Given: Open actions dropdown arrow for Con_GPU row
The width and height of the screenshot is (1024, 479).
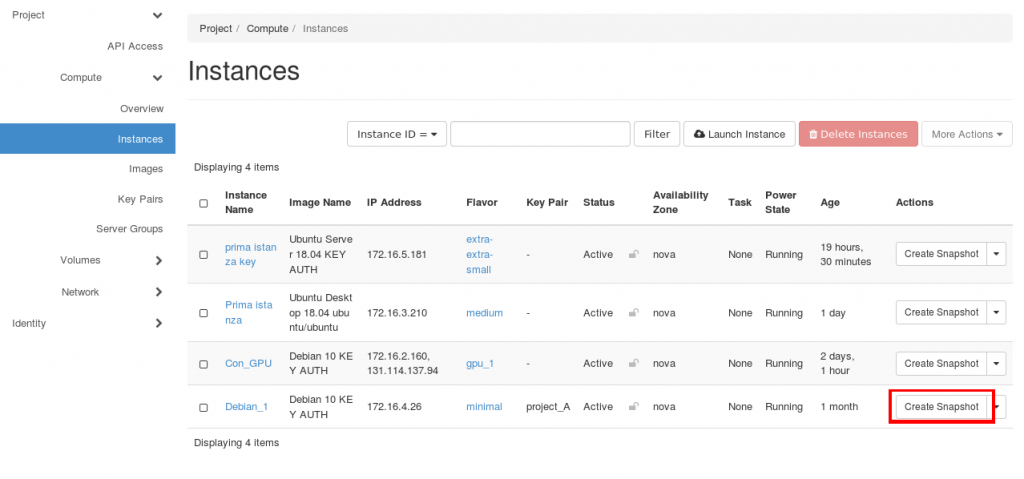Looking at the screenshot, I should [996, 364].
